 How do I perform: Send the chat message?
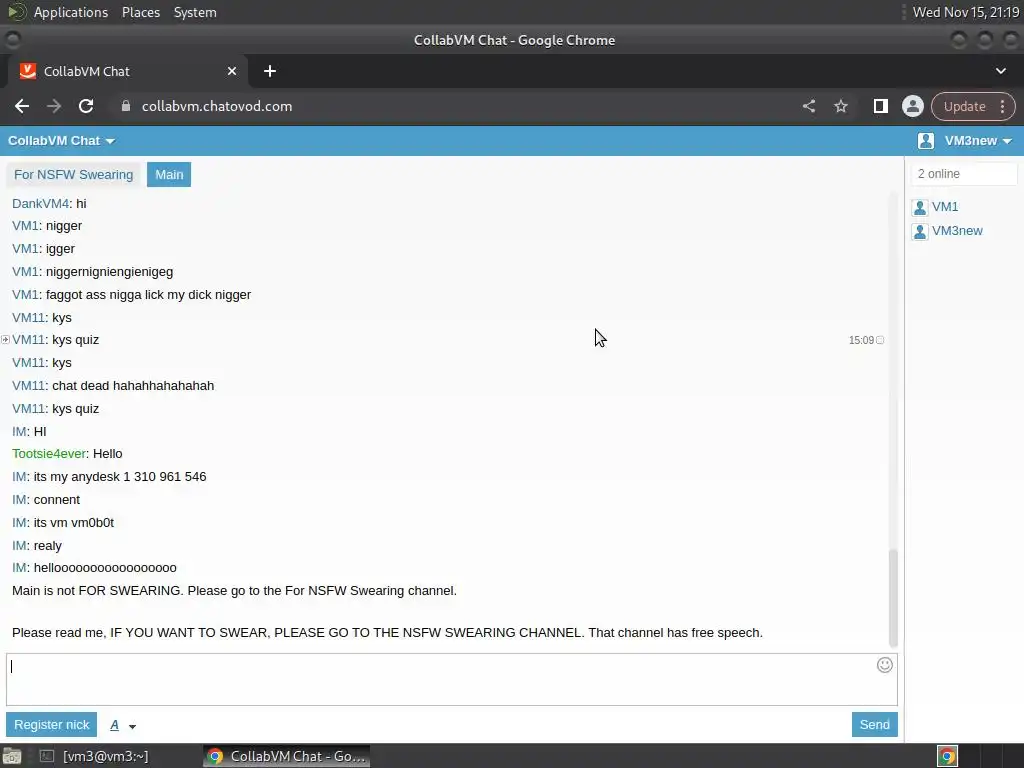[x=874, y=725]
